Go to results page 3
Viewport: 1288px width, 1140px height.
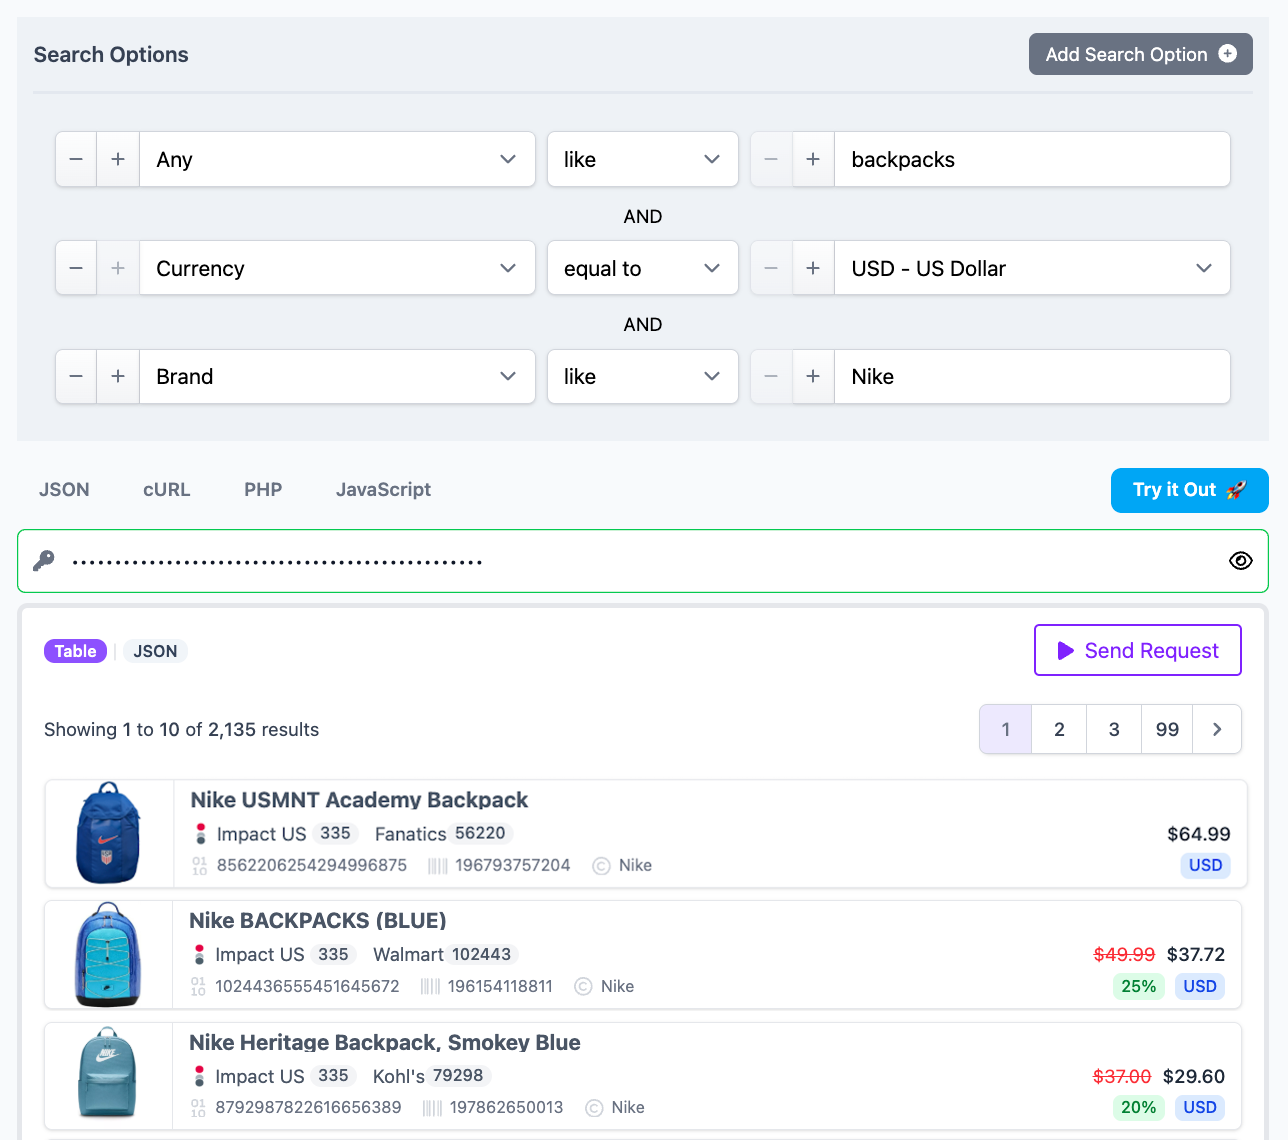(1114, 729)
